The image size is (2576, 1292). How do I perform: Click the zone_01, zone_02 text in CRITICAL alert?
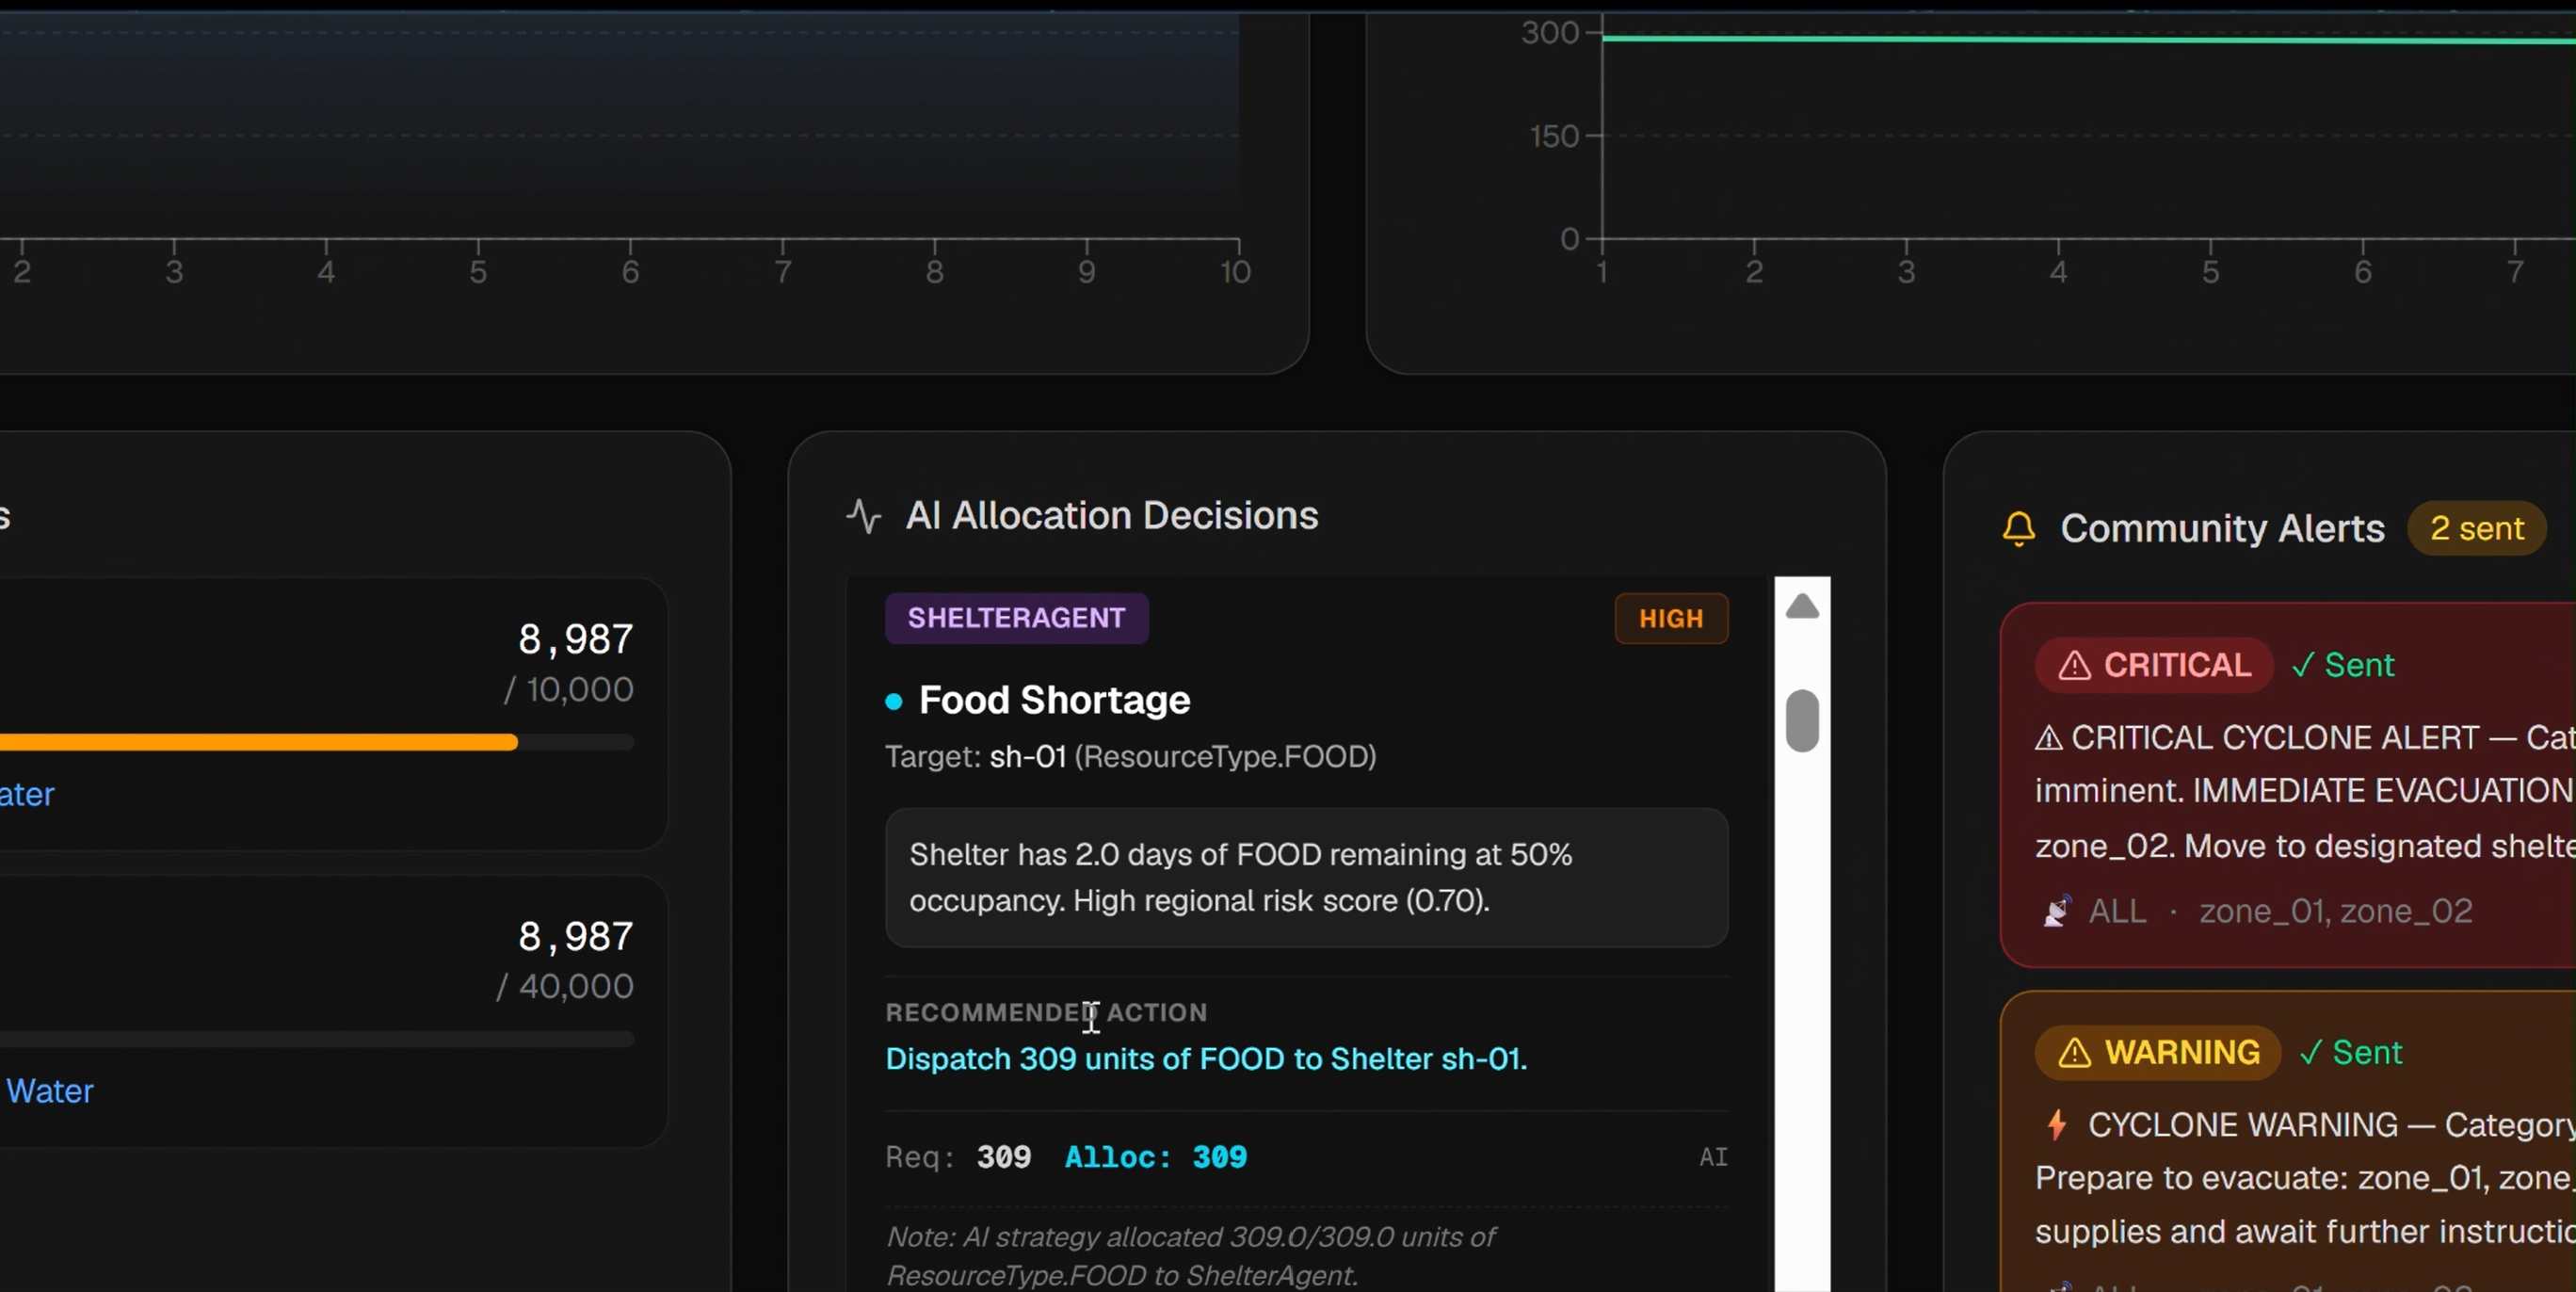2335,911
